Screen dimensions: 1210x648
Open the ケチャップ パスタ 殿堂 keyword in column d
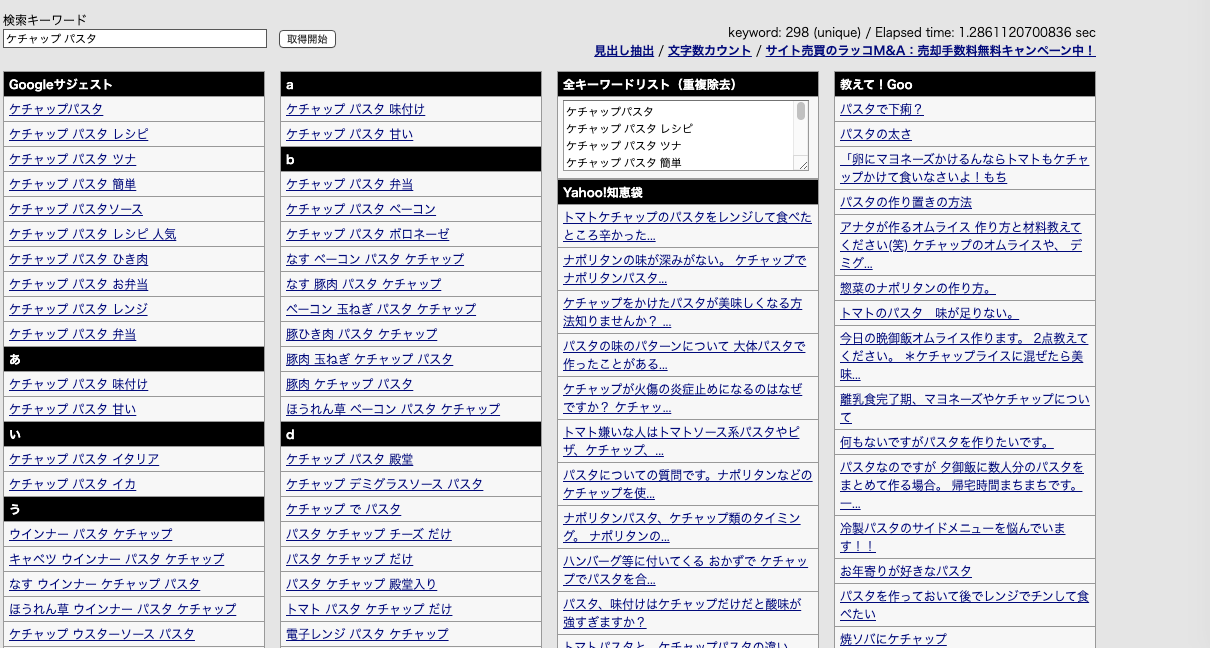point(348,459)
